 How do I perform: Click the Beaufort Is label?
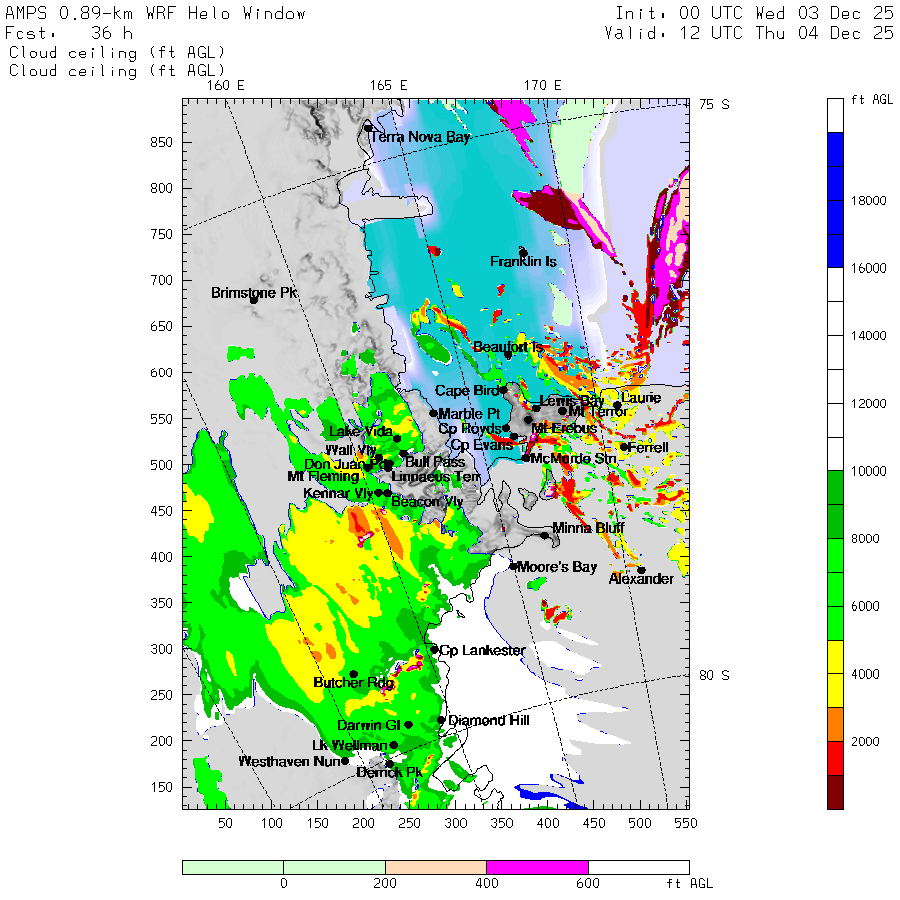(508, 347)
